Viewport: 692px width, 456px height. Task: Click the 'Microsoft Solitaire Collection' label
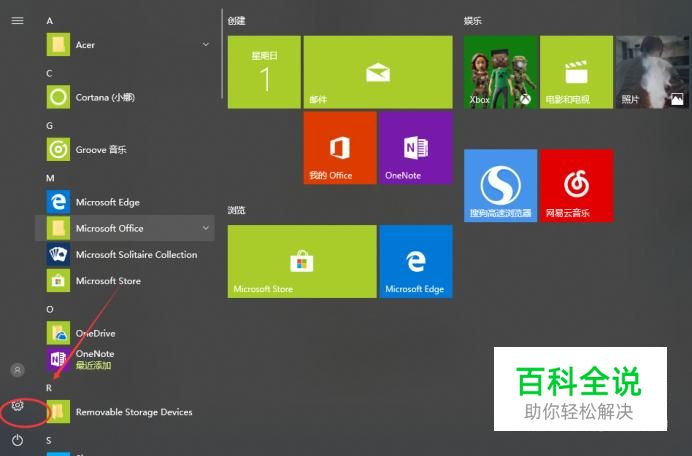click(x=136, y=255)
